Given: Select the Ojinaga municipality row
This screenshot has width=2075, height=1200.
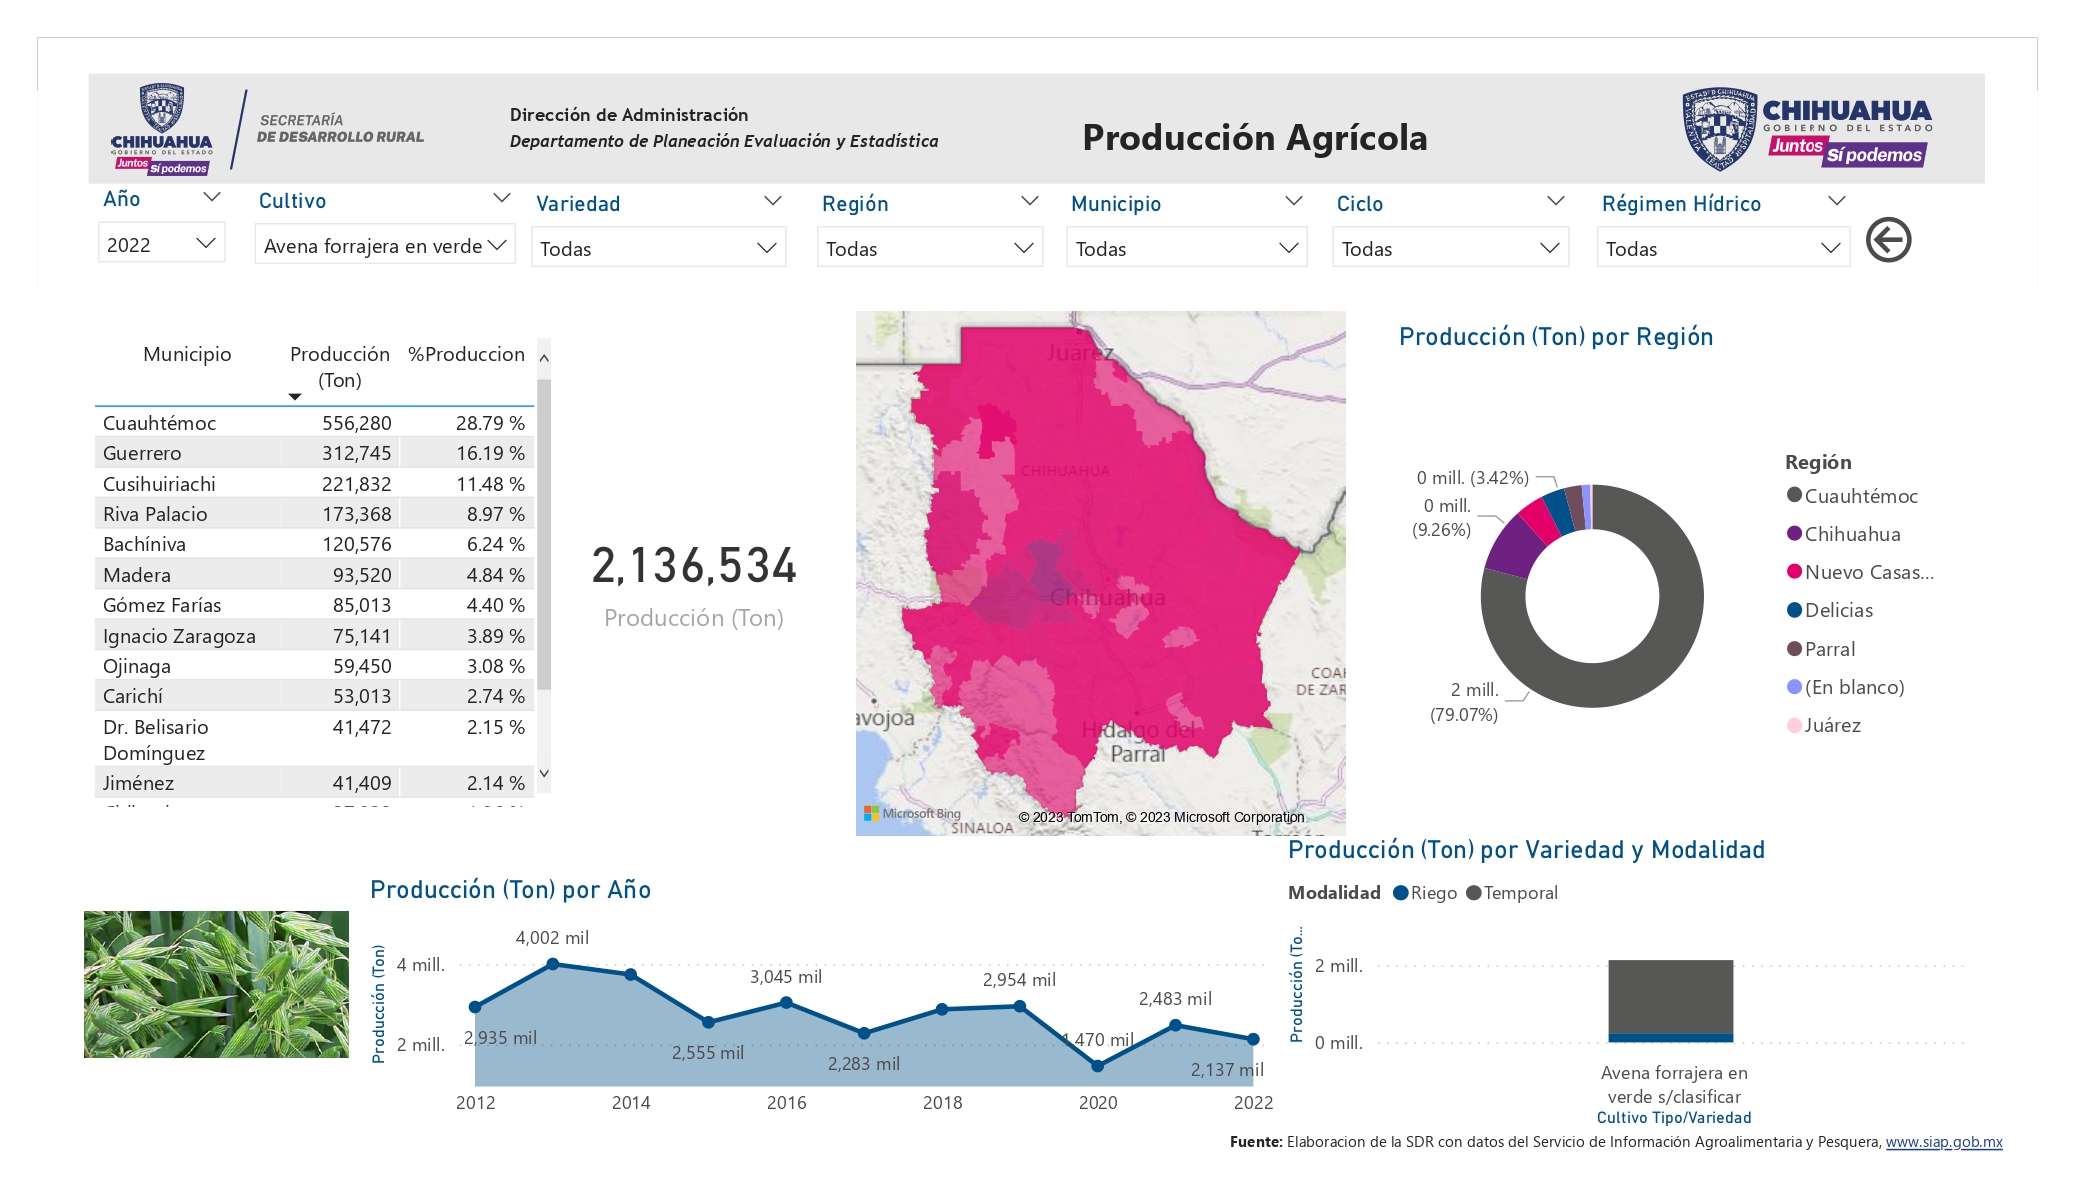Looking at the screenshot, I should (x=314, y=666).
